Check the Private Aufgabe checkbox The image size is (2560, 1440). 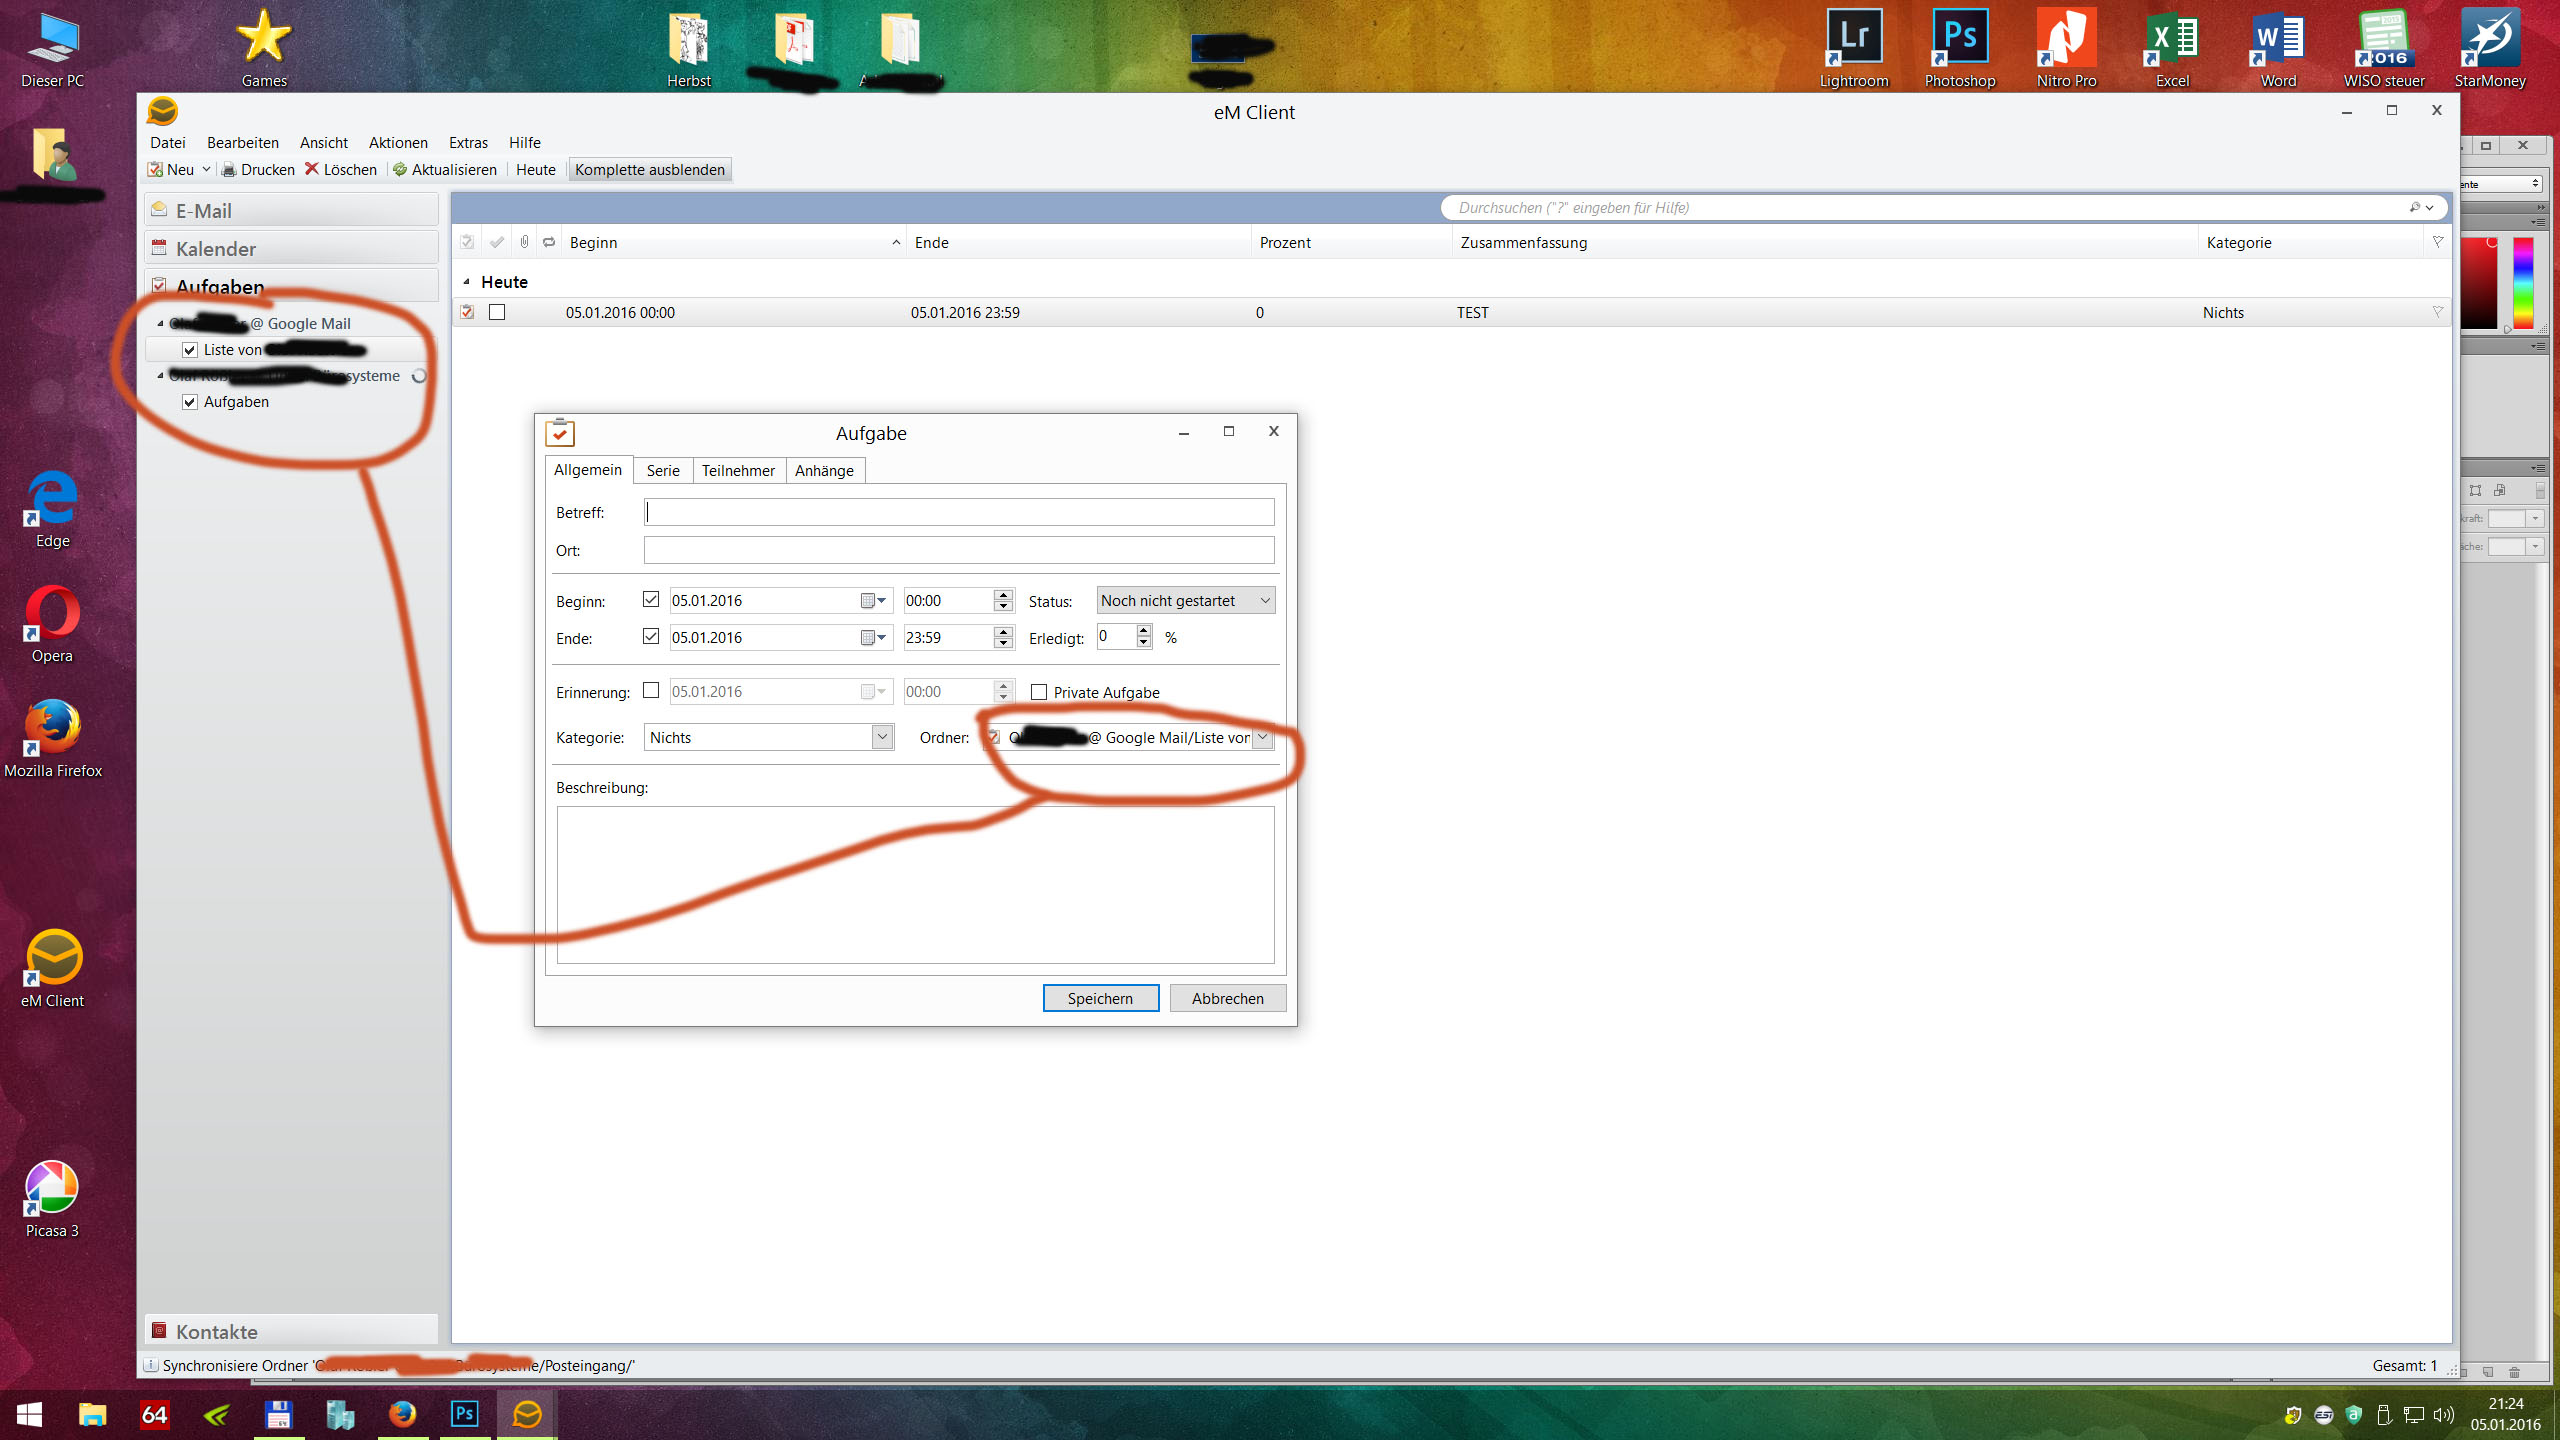point(1039,692)
